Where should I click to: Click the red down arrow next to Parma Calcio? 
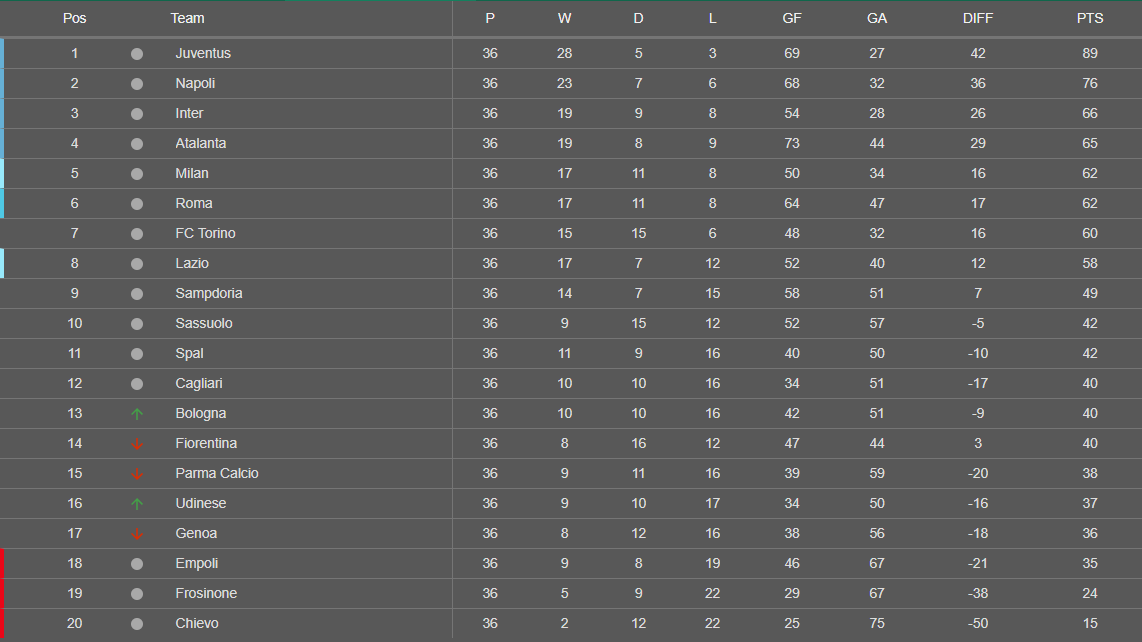click(137, 473)
